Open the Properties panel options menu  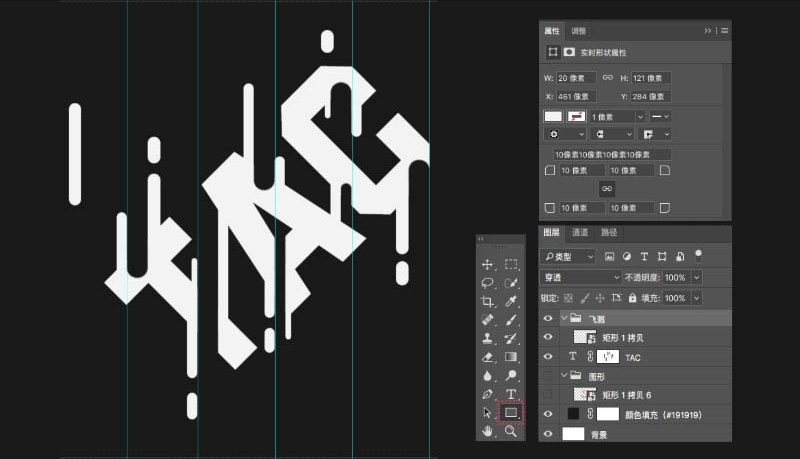click(x=724, y=31)
